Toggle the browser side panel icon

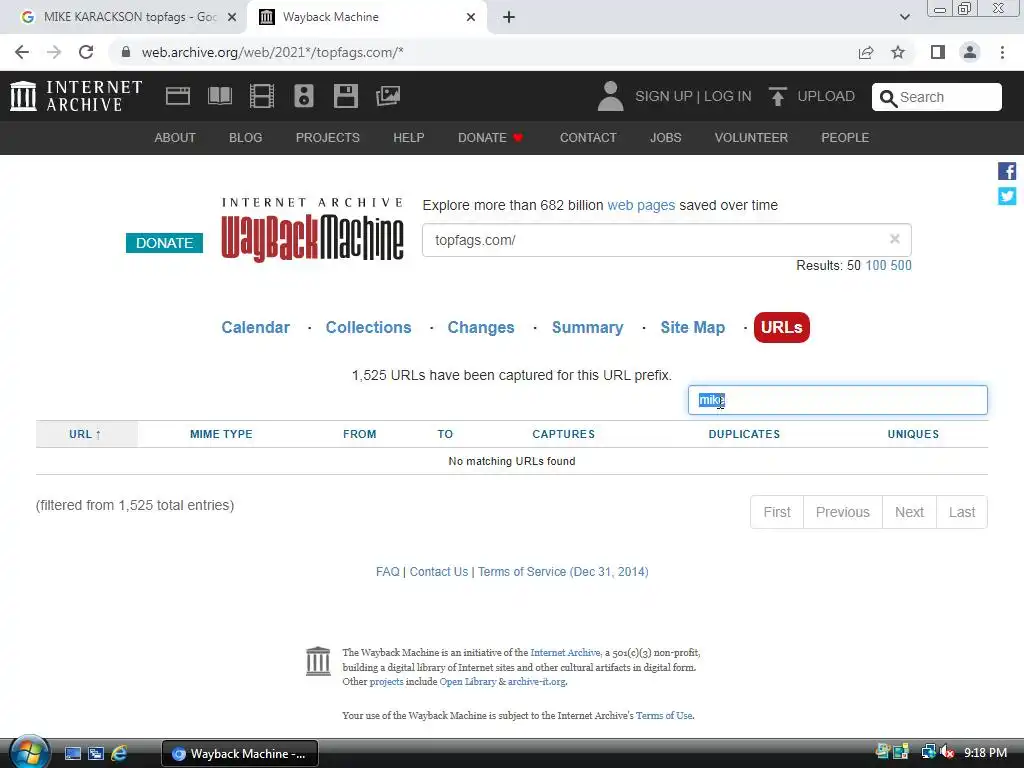(938, 52)
